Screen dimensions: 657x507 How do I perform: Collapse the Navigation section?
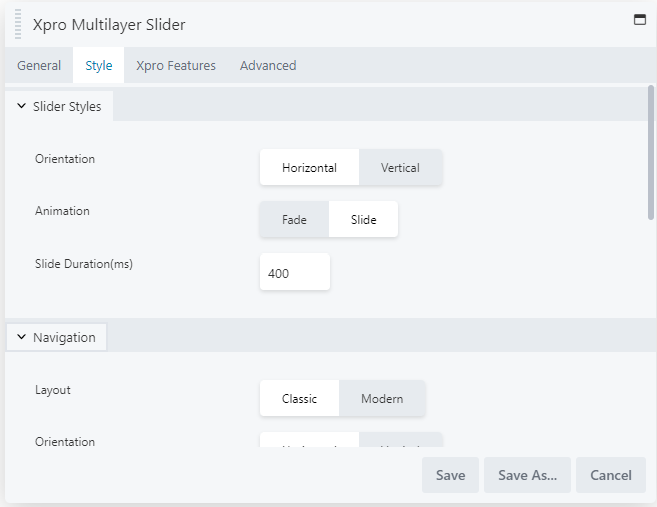pos(57,338)
